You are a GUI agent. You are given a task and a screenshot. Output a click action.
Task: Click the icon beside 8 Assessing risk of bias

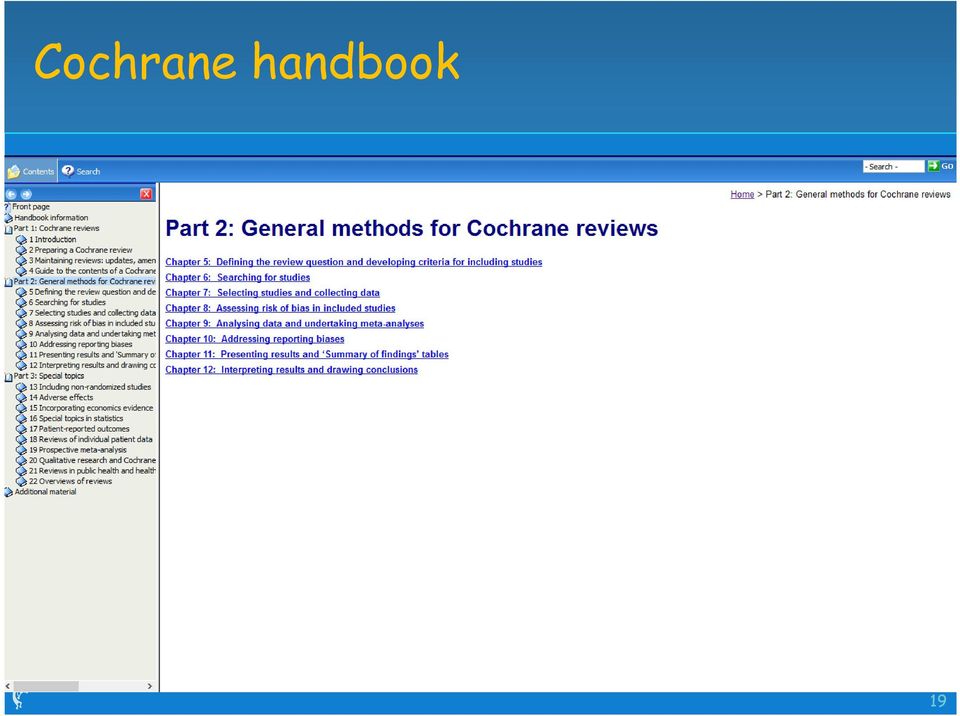pyautogui.click(x=21, y=323)
